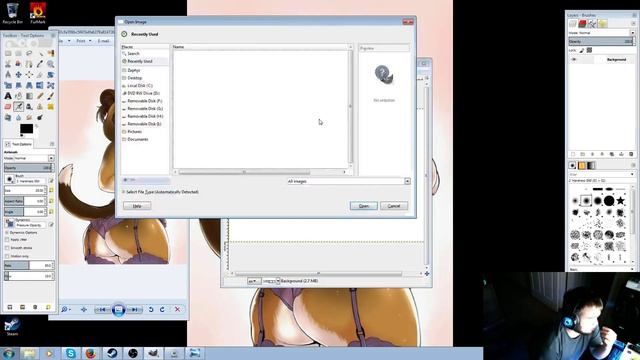
Task: Click delete layer icon in Layers panel
Action: [631, 154]
